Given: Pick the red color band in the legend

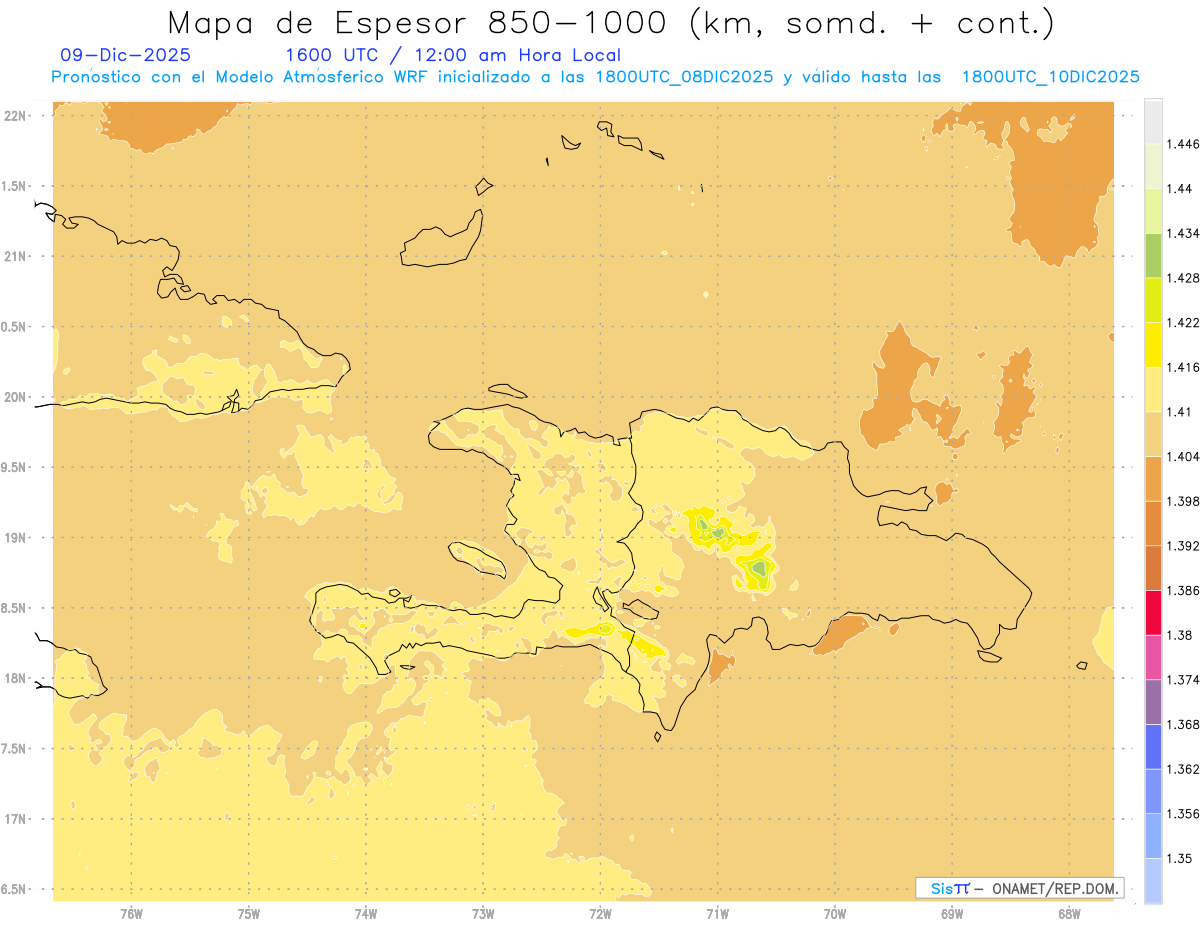Looking at the screenshot, I should pyautogui.click(x=1153, y=613).
